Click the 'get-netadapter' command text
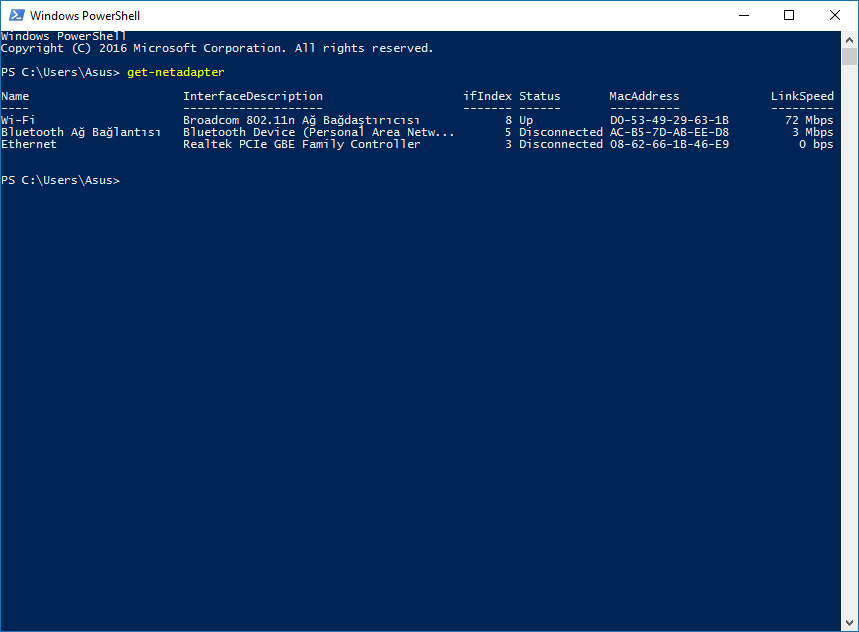Screen dimensions: 859x632 (176, 72)
